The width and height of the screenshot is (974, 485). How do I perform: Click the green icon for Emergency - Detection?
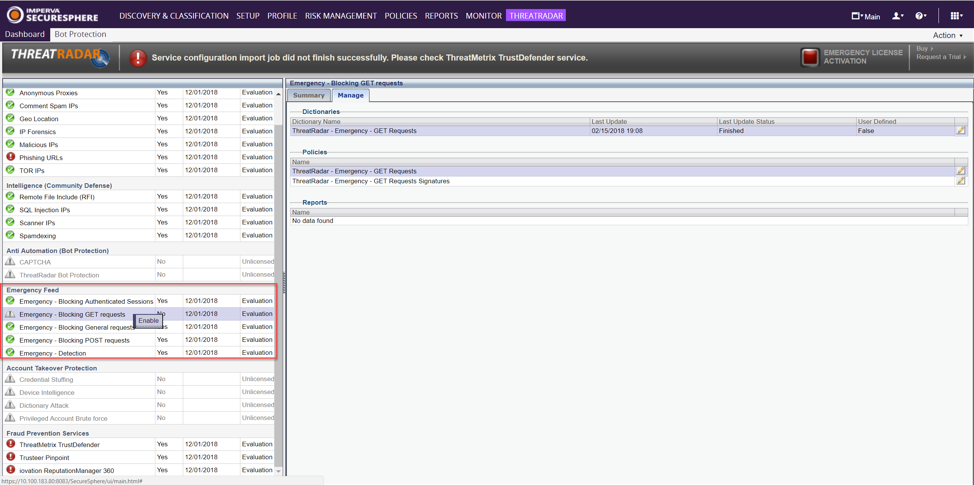(10, 353)
